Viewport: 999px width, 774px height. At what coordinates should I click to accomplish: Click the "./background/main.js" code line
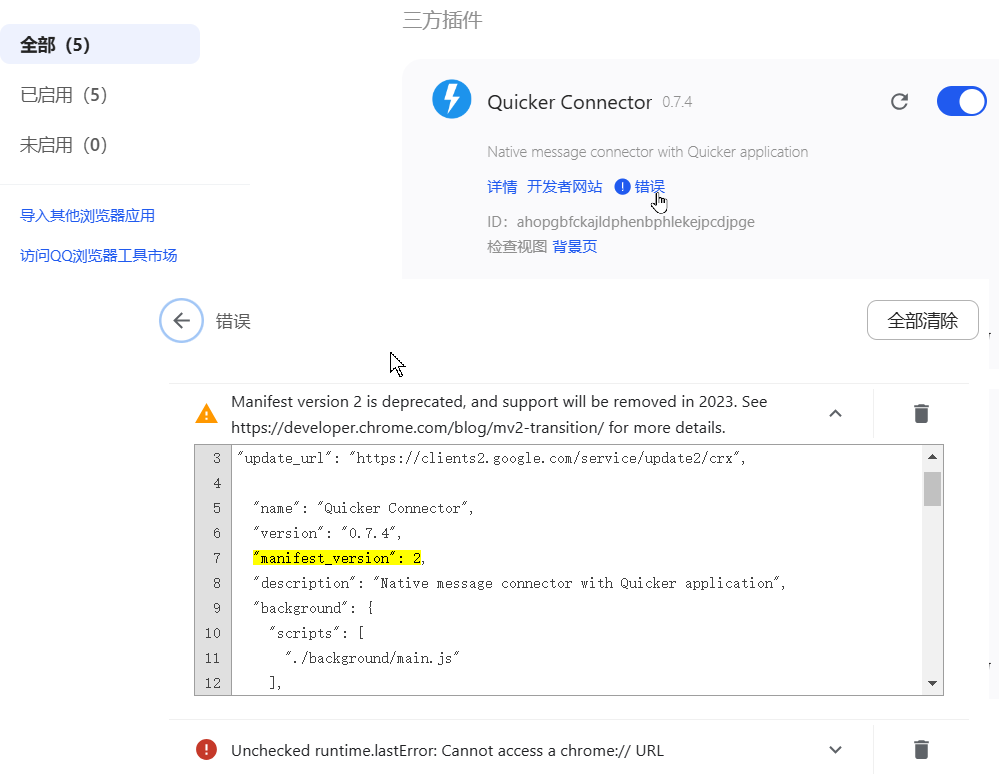(x=373, y=658)
